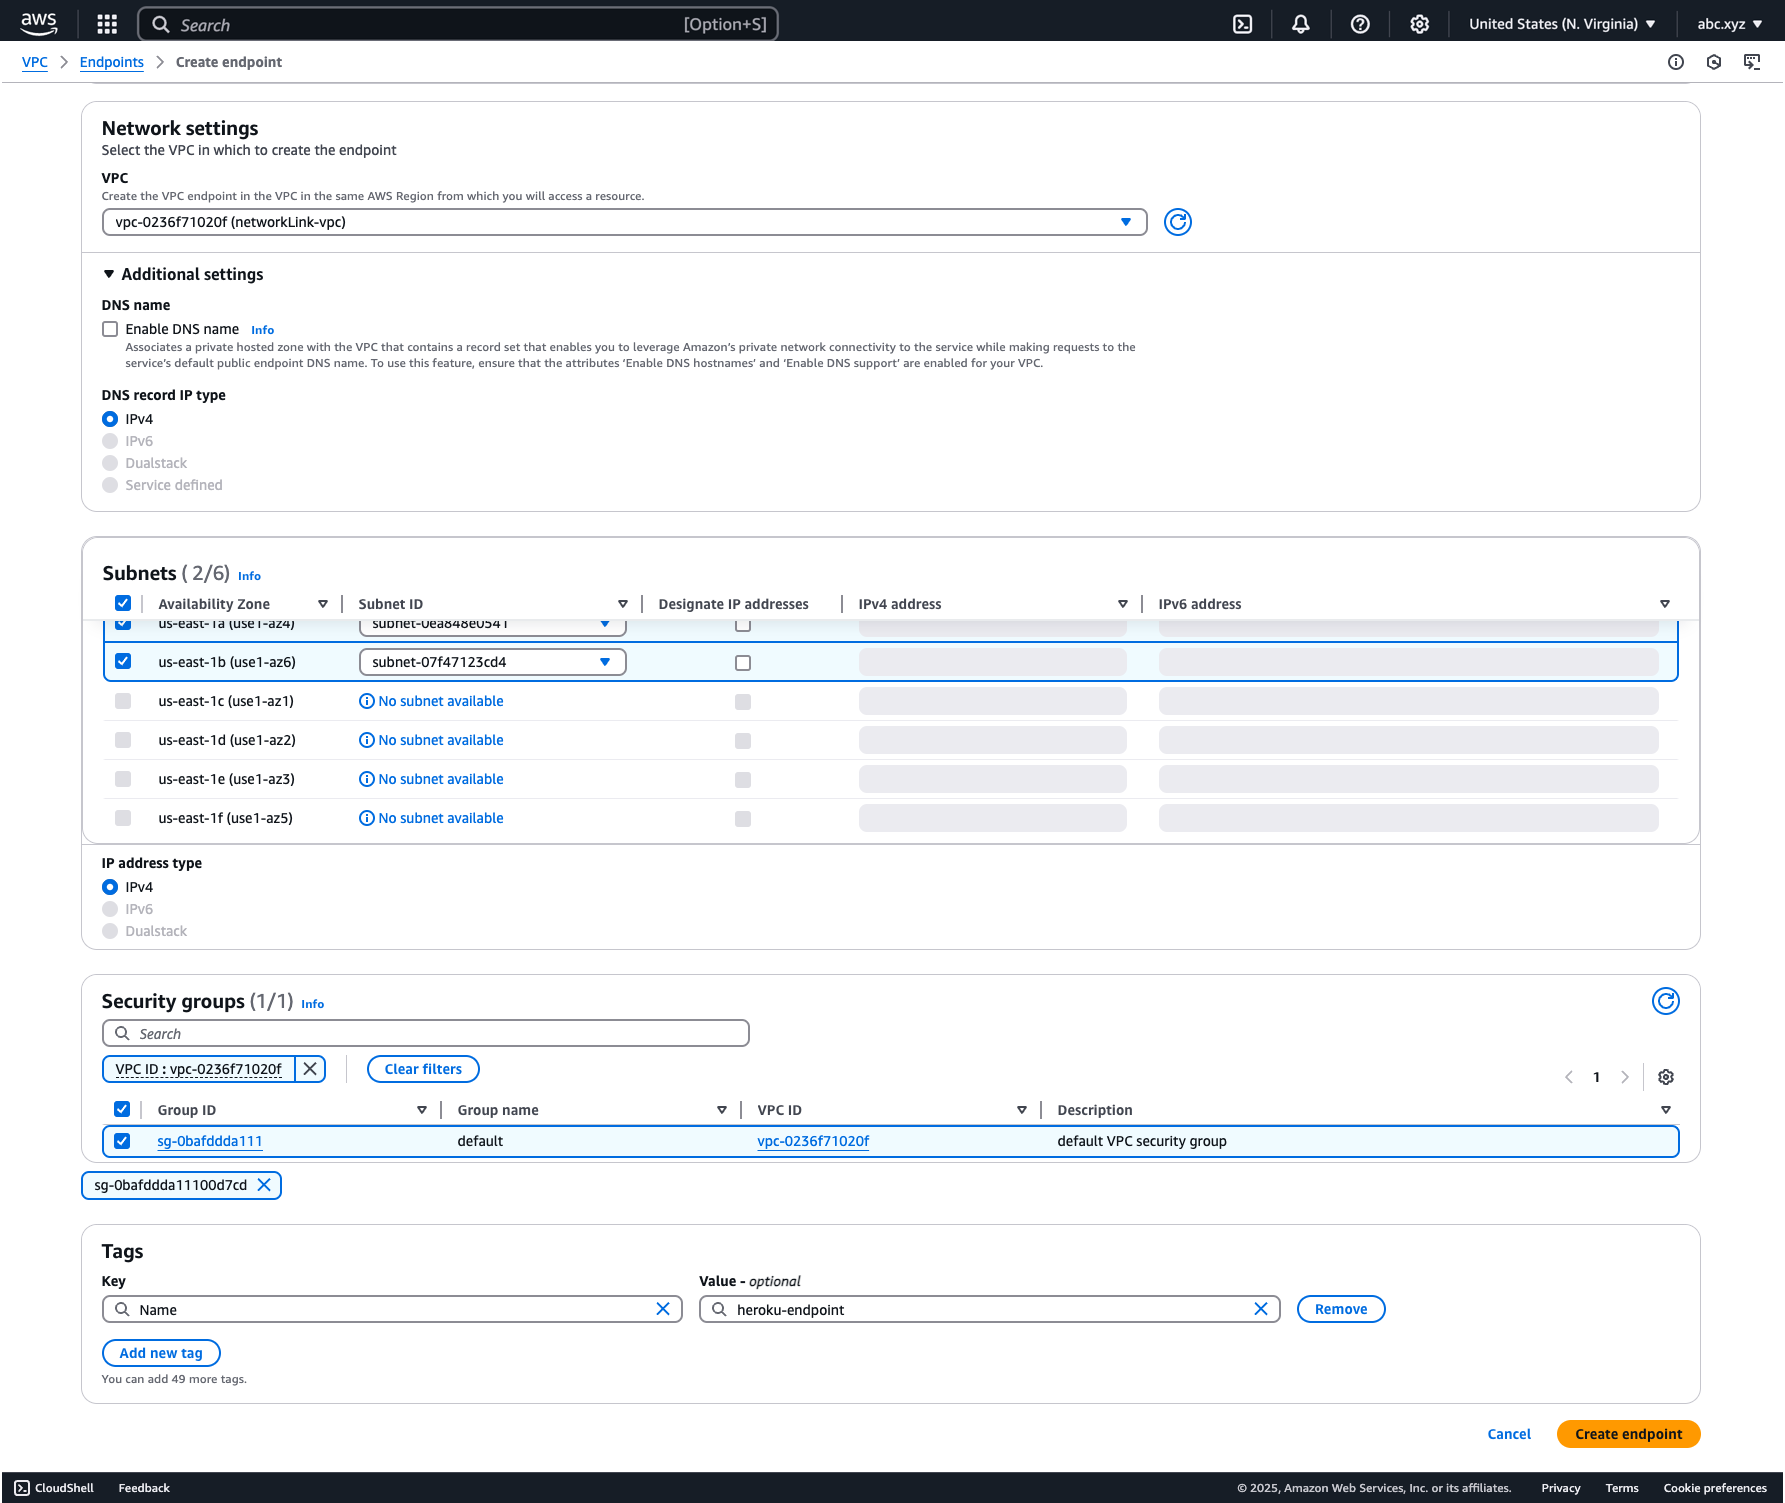Image resolution: width=1785 pixels, height=1503 pixels.
Task: Open the help question mark icon
Action: (x=1360, y=24)
